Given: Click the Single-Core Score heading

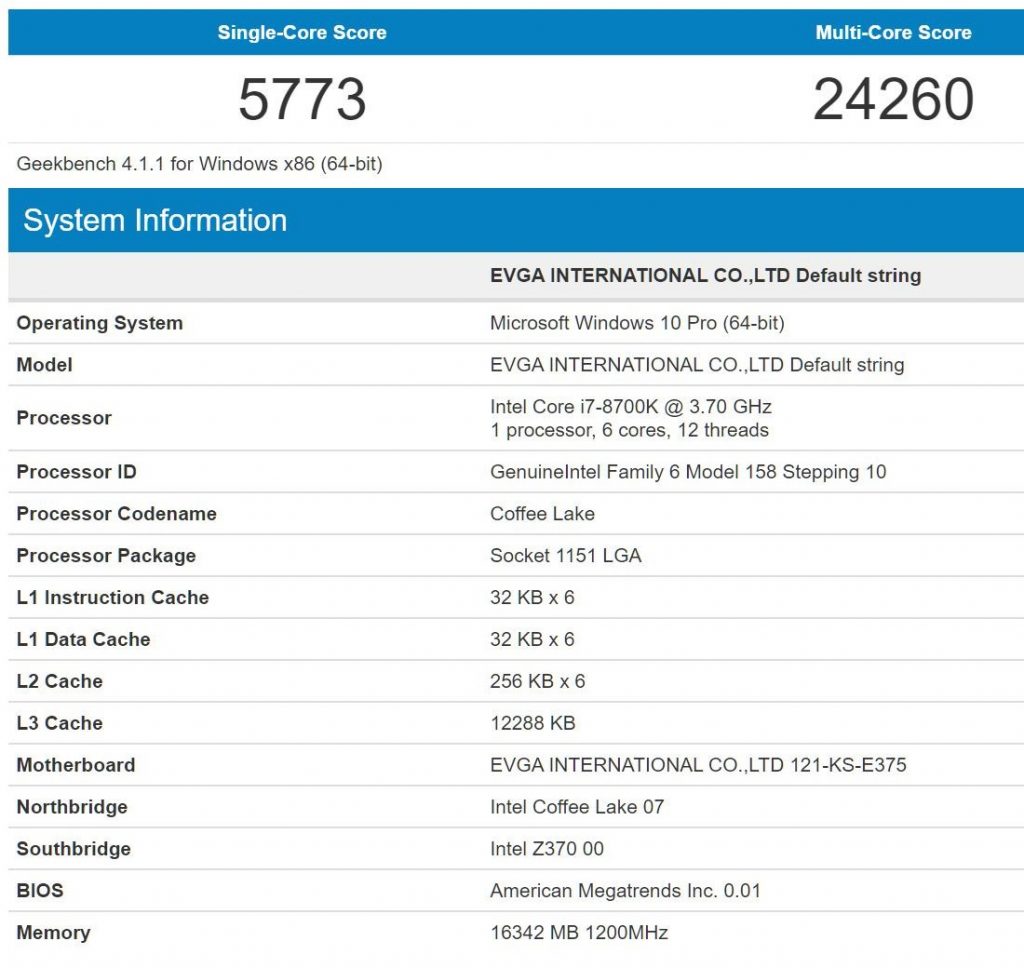Looking at the screenshot, I should coord(302,33).
